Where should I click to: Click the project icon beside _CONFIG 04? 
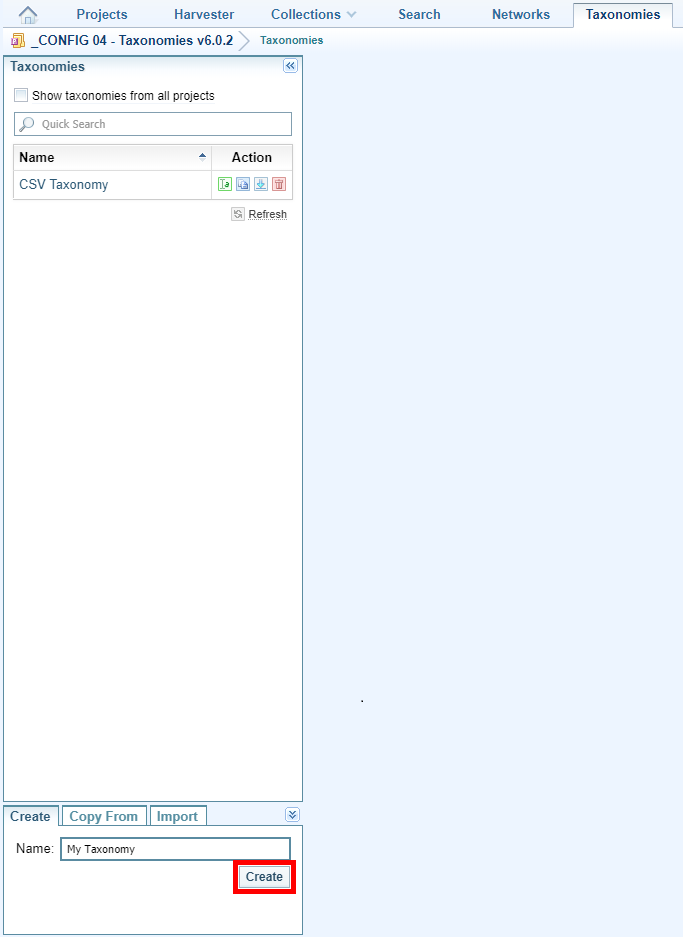pyautogui.click(x=17, y=41)
